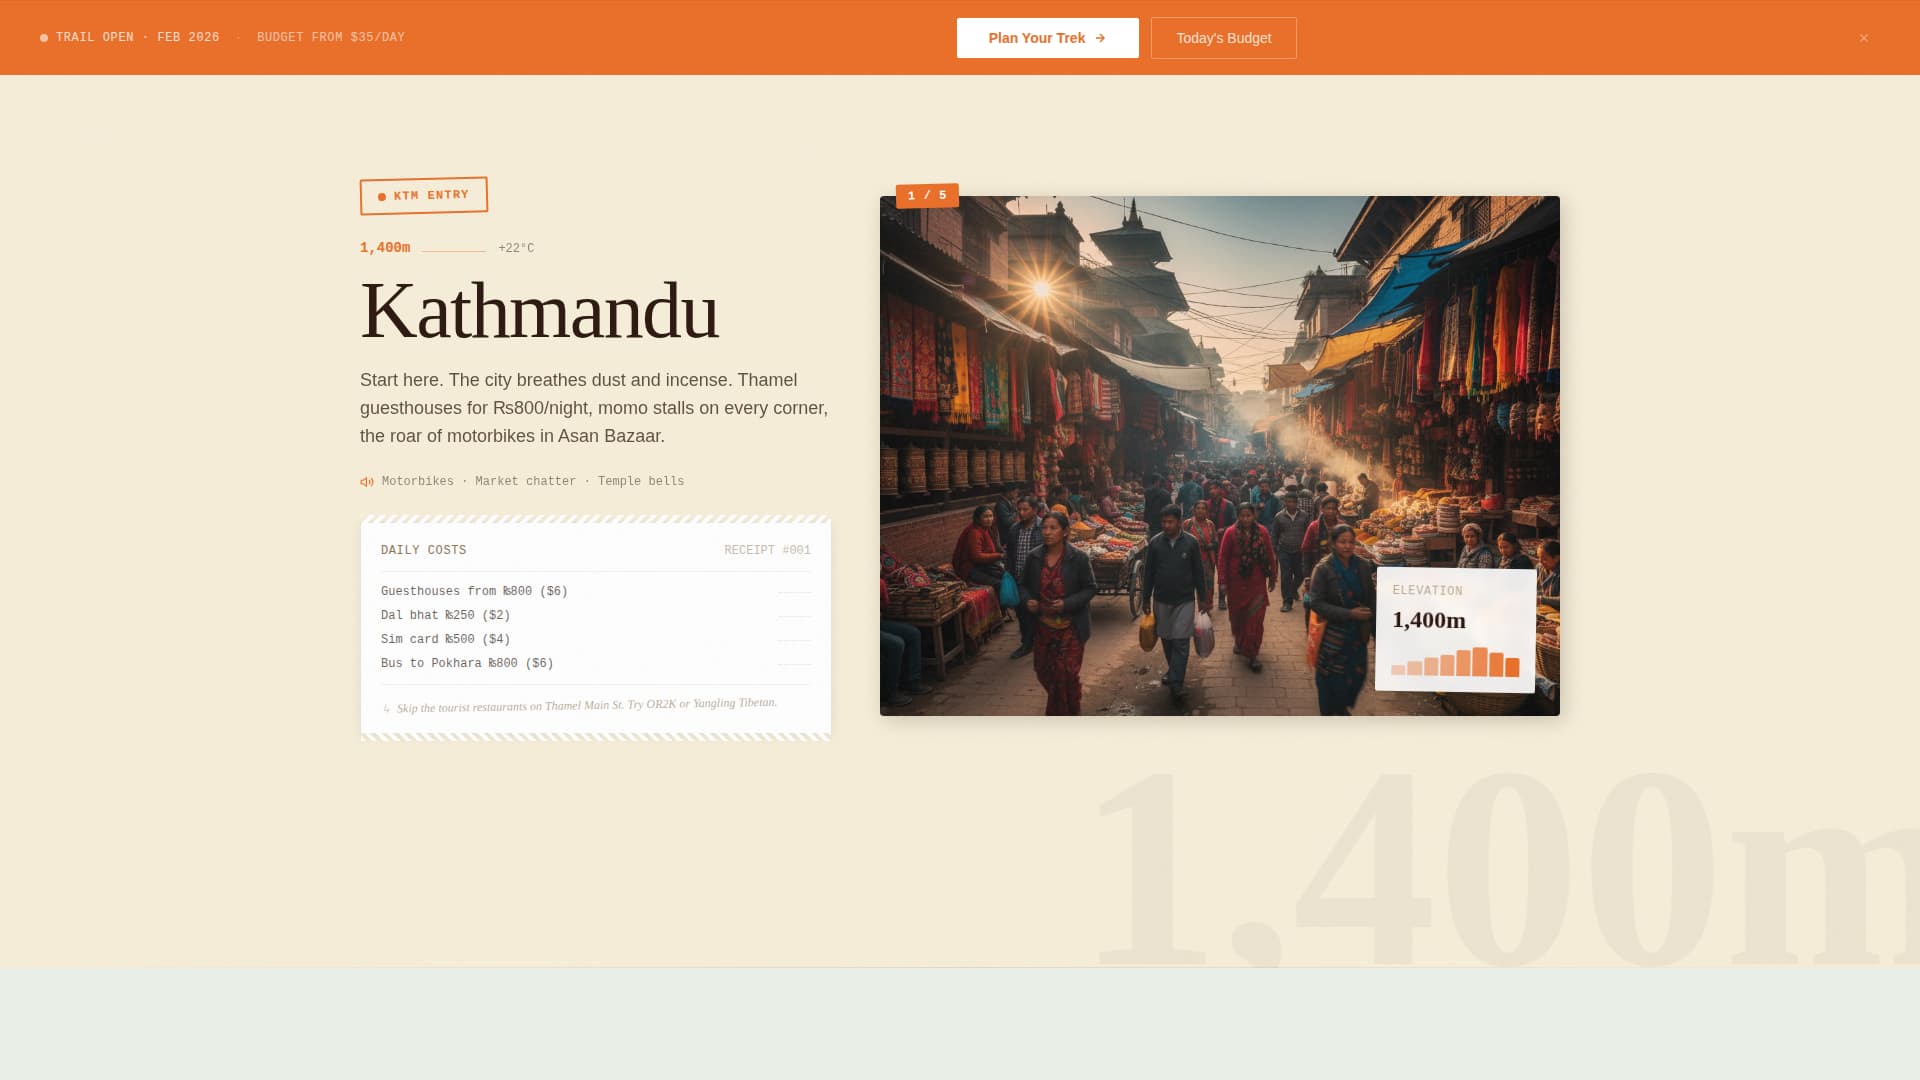Toggle the Motorbikes ambient sound label
This screenshot has height=1080, width=1920.
coord(417,481)
